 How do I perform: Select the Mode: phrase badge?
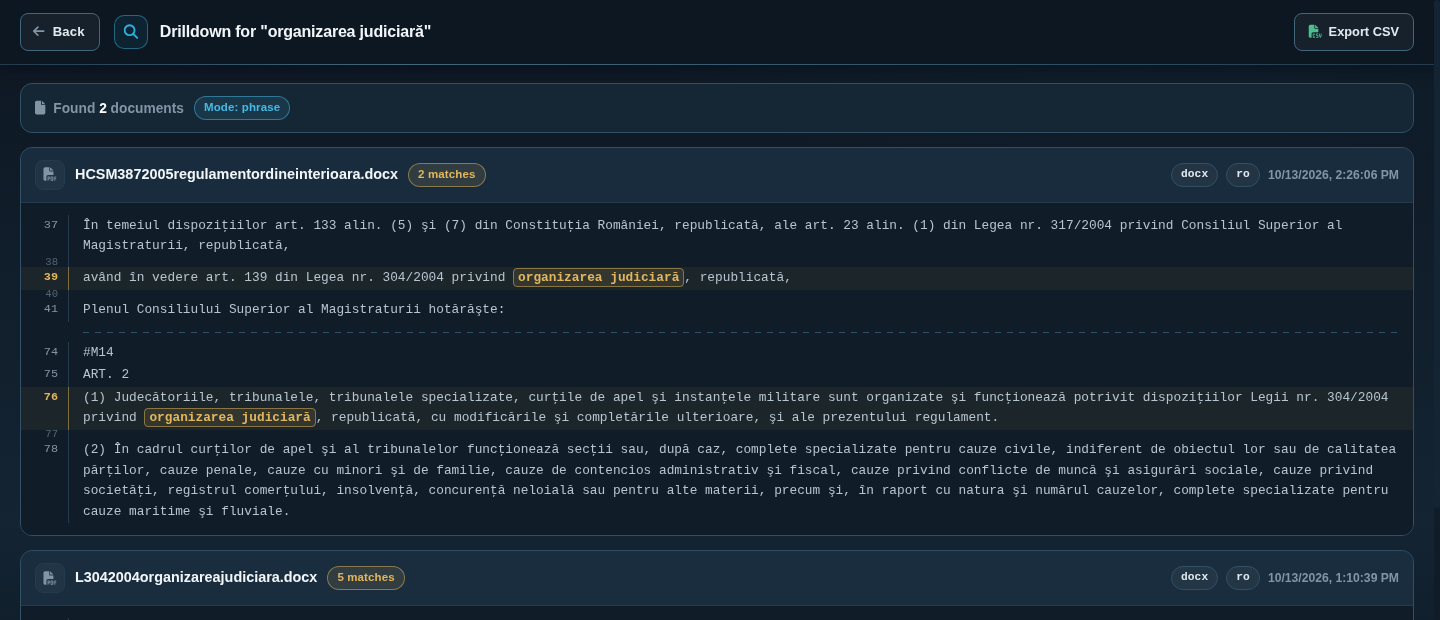tap(242, 108)
